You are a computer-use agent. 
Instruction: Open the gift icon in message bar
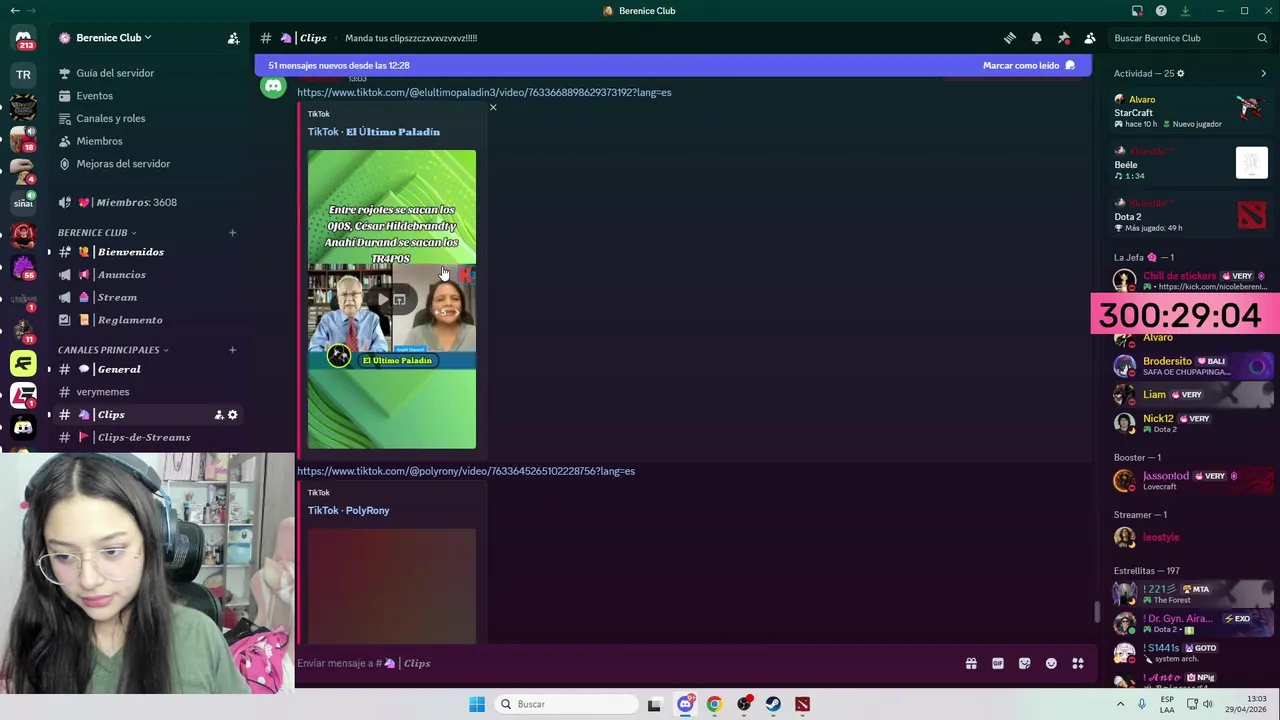[971, 663]
